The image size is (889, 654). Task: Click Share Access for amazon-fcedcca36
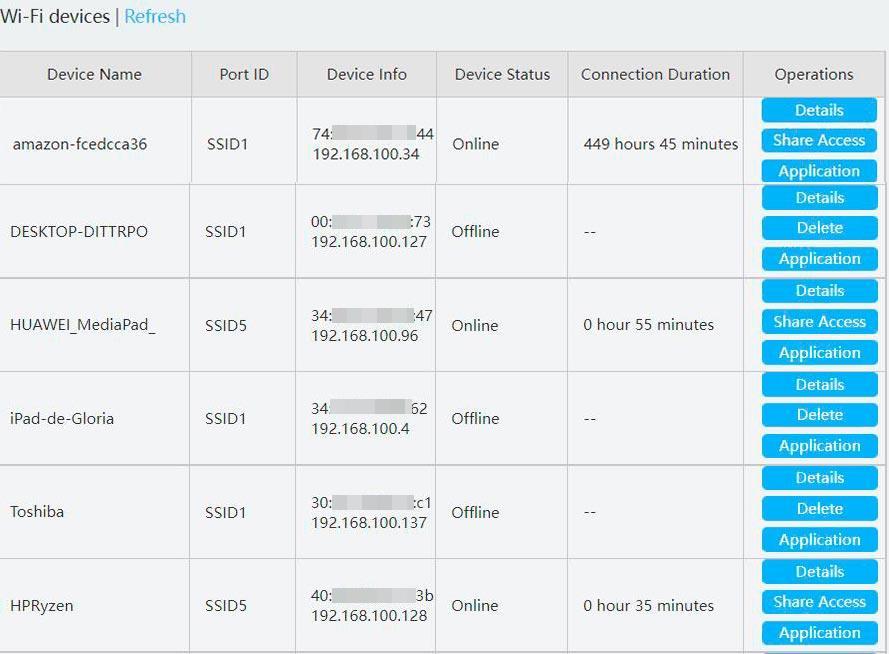(819, 140)
